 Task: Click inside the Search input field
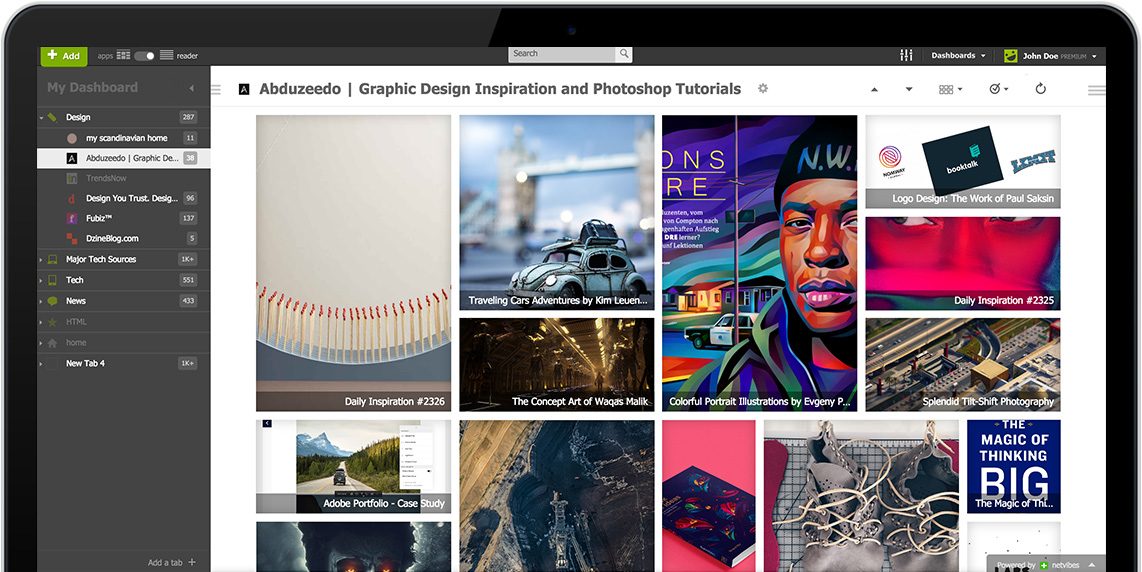[562, 54]
